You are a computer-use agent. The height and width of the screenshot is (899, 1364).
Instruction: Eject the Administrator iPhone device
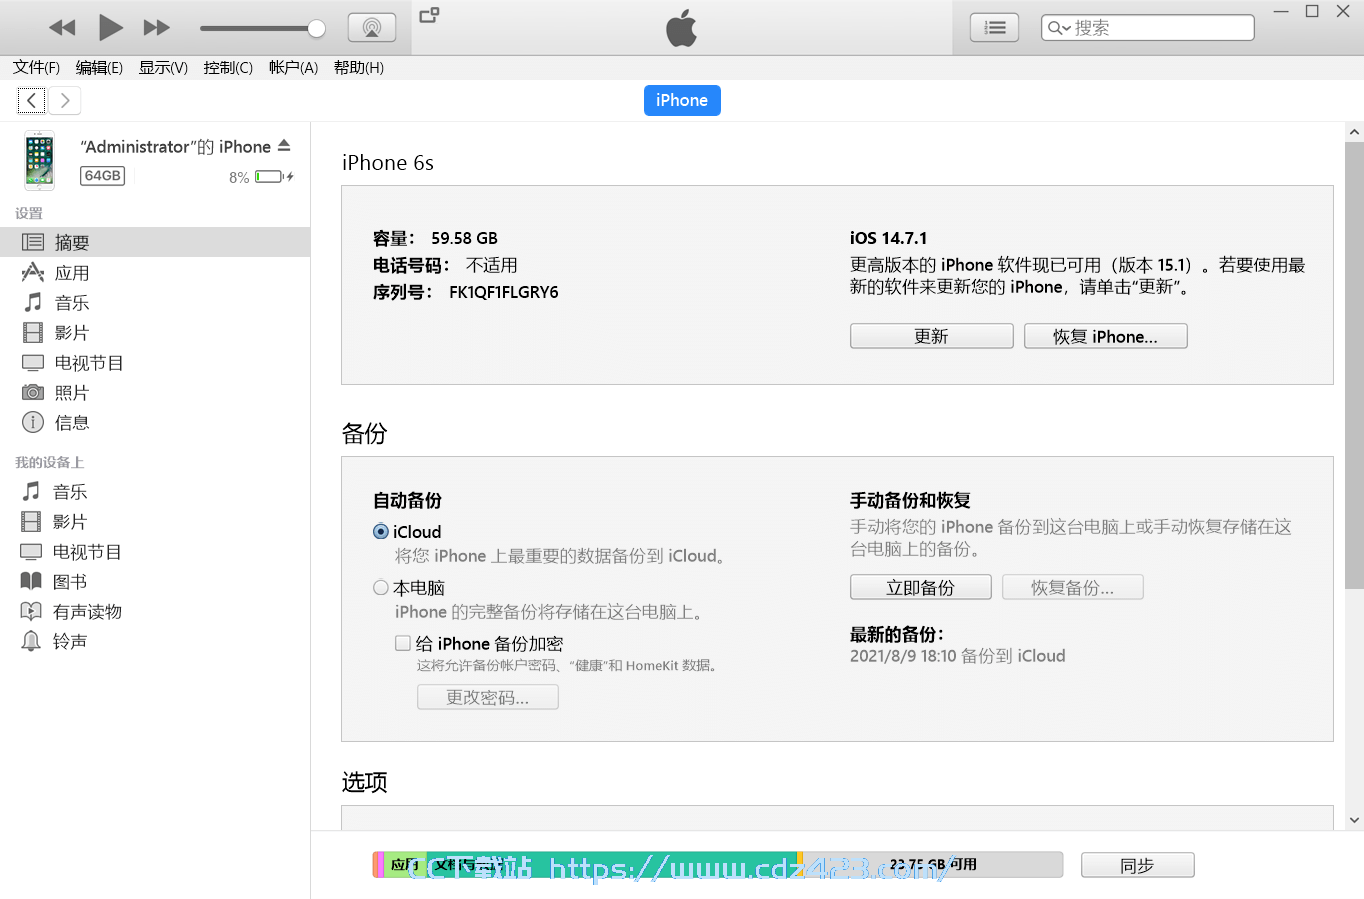(x=284, y=146)
